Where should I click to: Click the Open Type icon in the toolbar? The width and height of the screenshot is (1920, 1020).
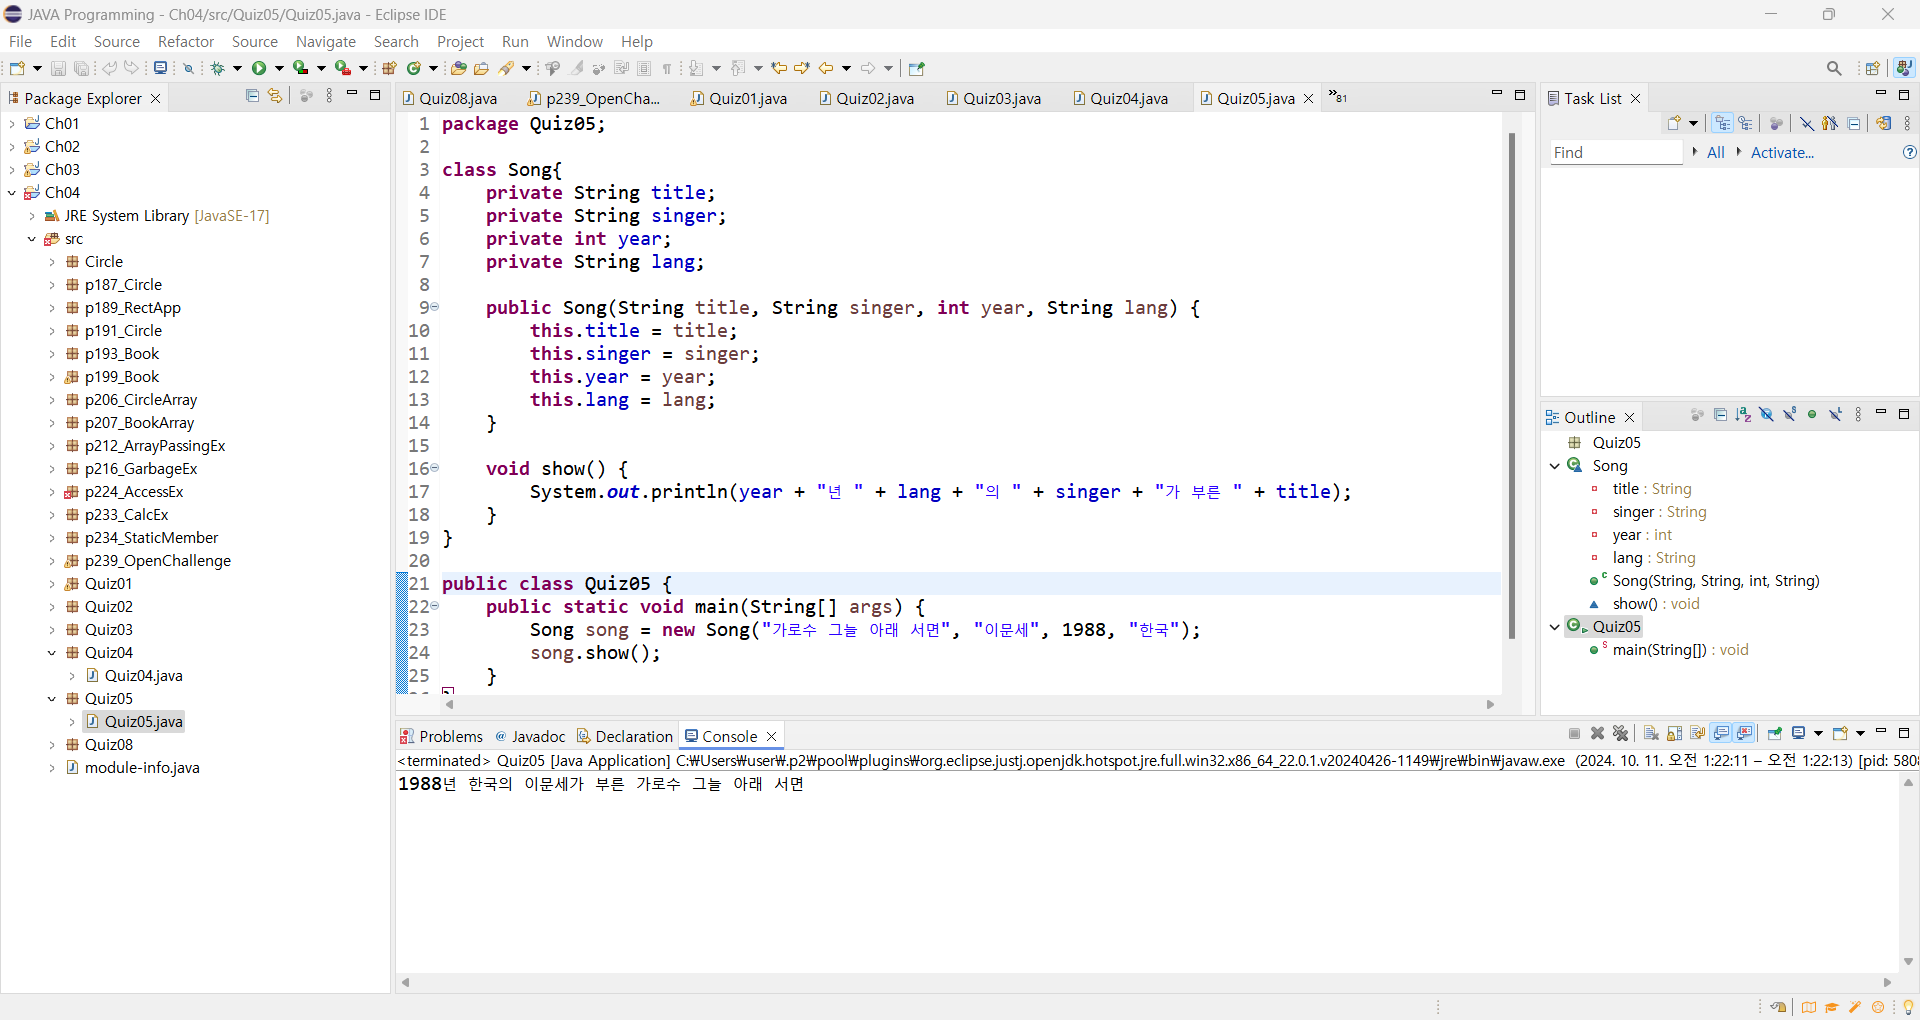[x=459, y=68]
